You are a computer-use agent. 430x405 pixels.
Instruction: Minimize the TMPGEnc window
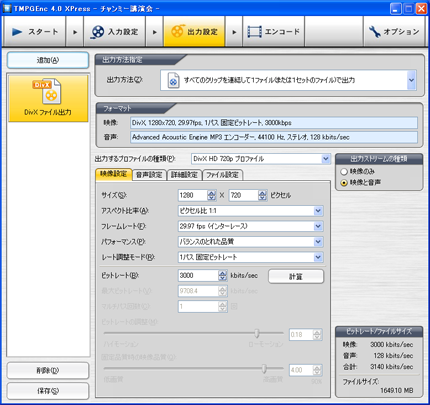[x=396, y=8]
